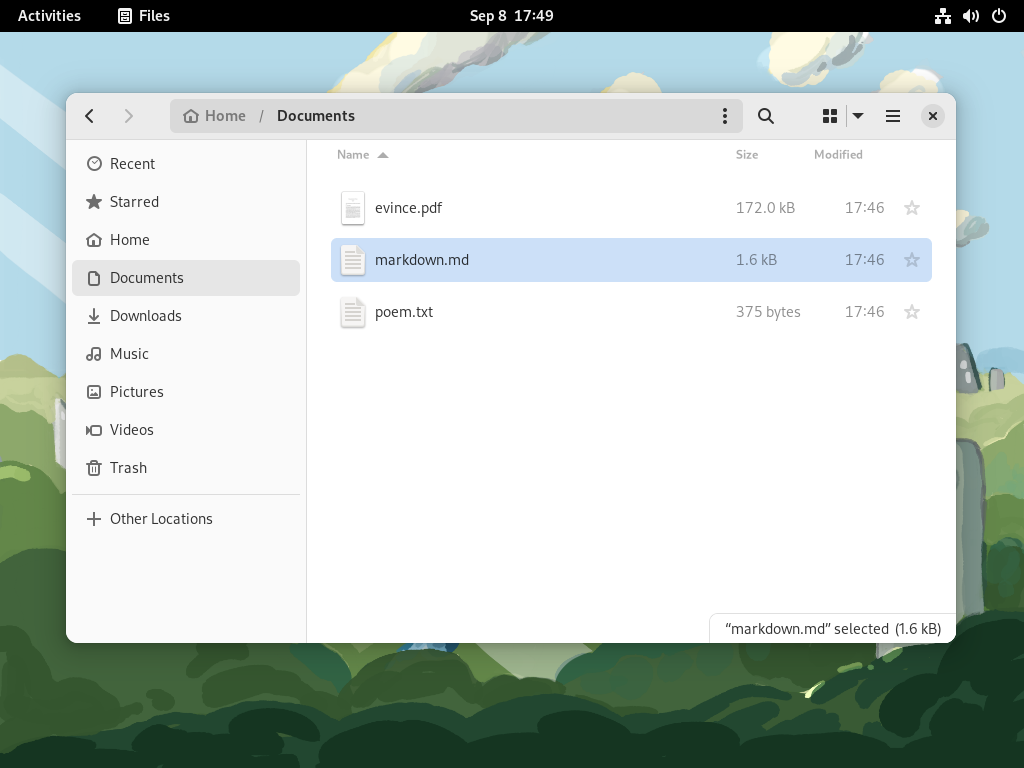Open Downloads in the sidebar
This screenshot has width=1024, height=768.
click(186, 315)
